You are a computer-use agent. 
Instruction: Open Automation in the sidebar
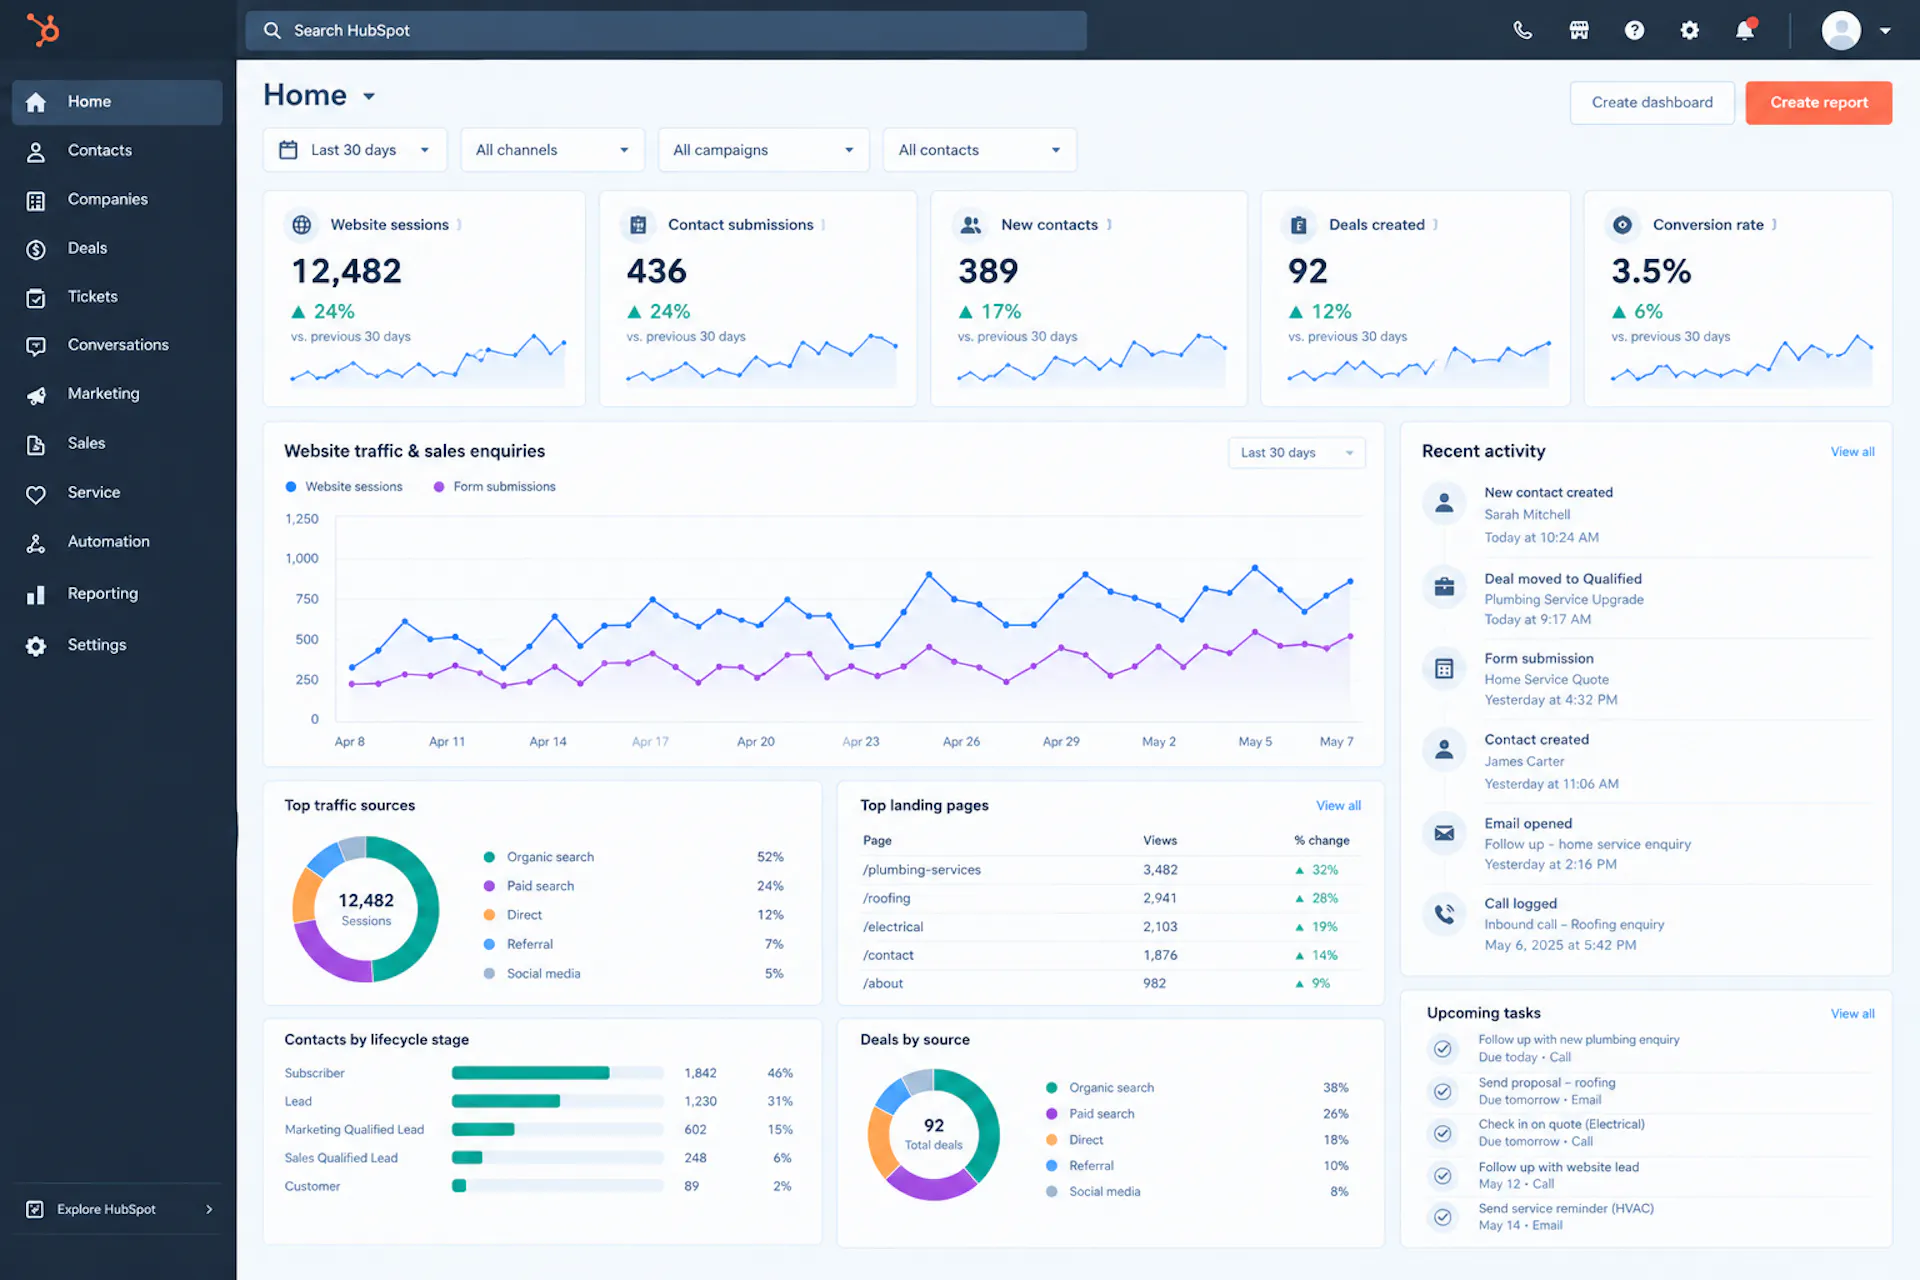[117, 542]
